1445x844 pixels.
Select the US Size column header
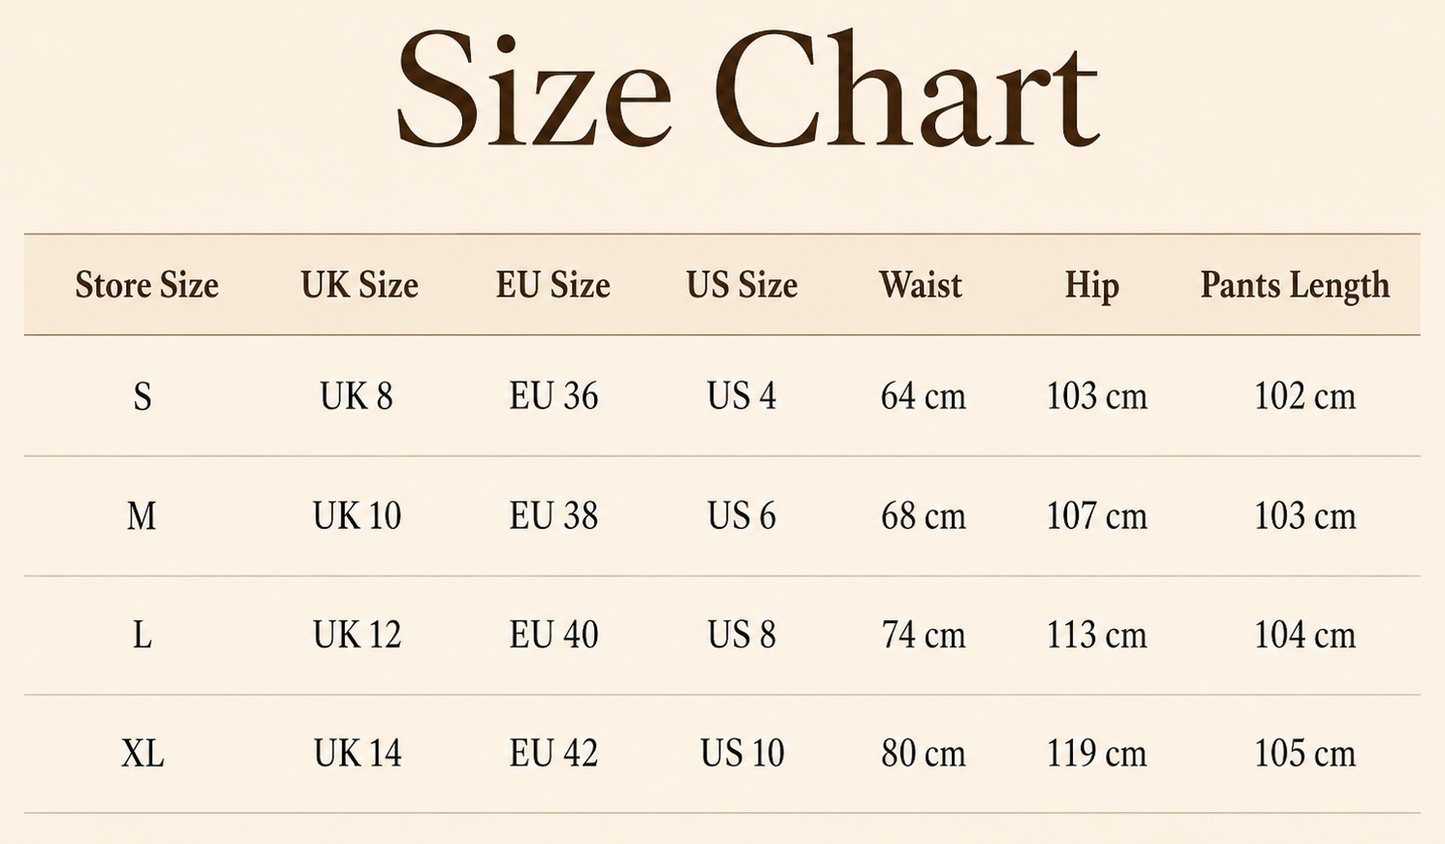[742, 285]
